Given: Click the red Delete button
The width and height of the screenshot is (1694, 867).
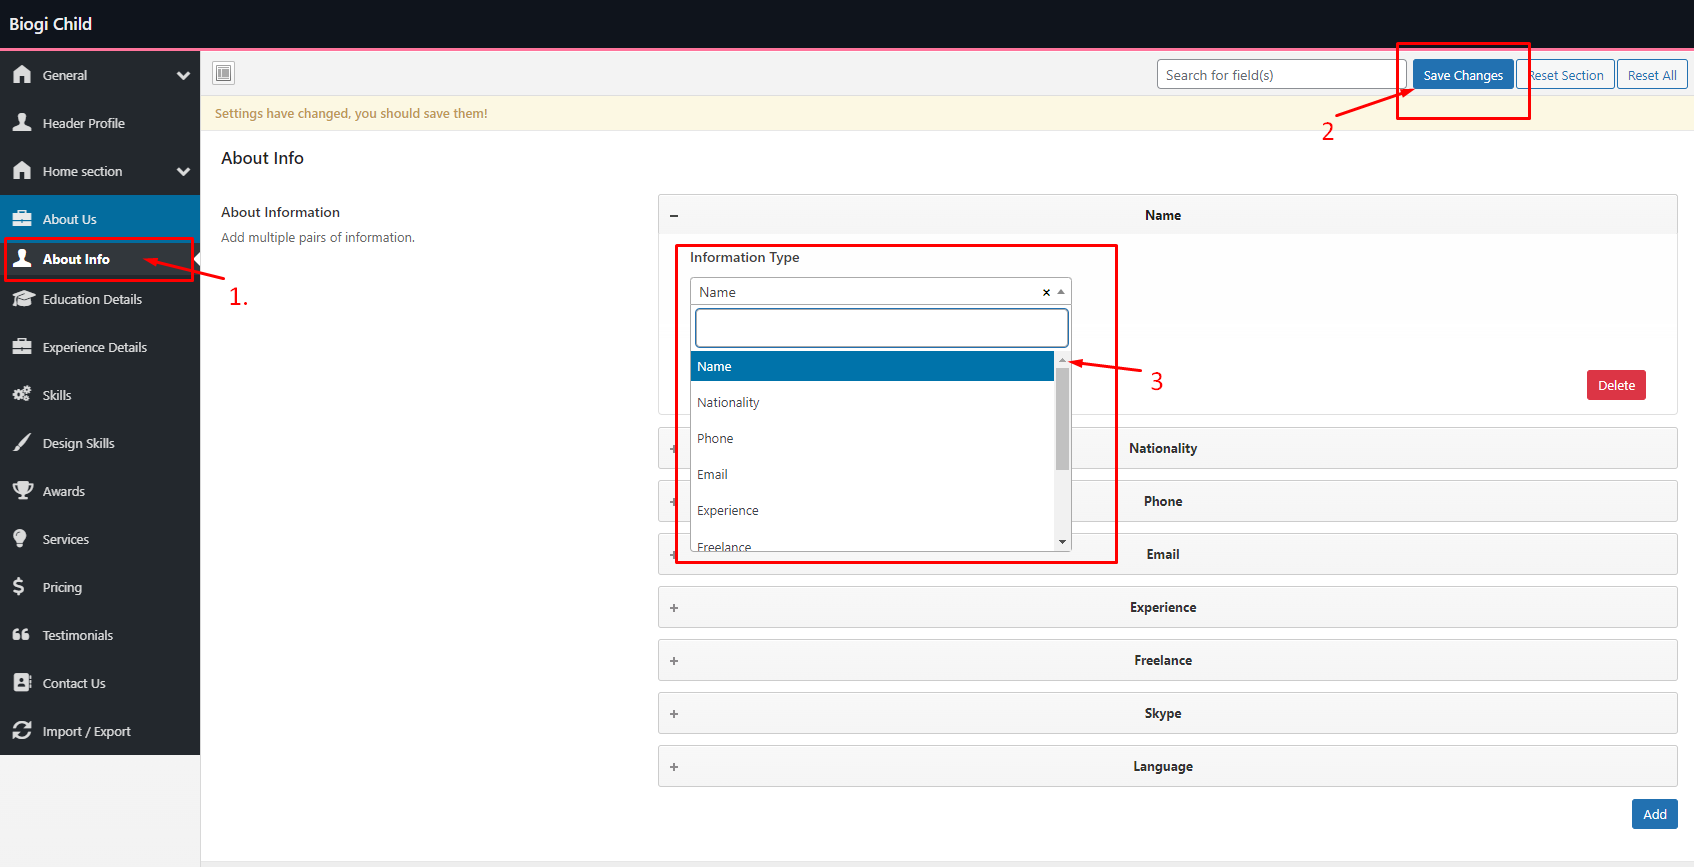Looking at the screenshot, I should point(1615,385).
